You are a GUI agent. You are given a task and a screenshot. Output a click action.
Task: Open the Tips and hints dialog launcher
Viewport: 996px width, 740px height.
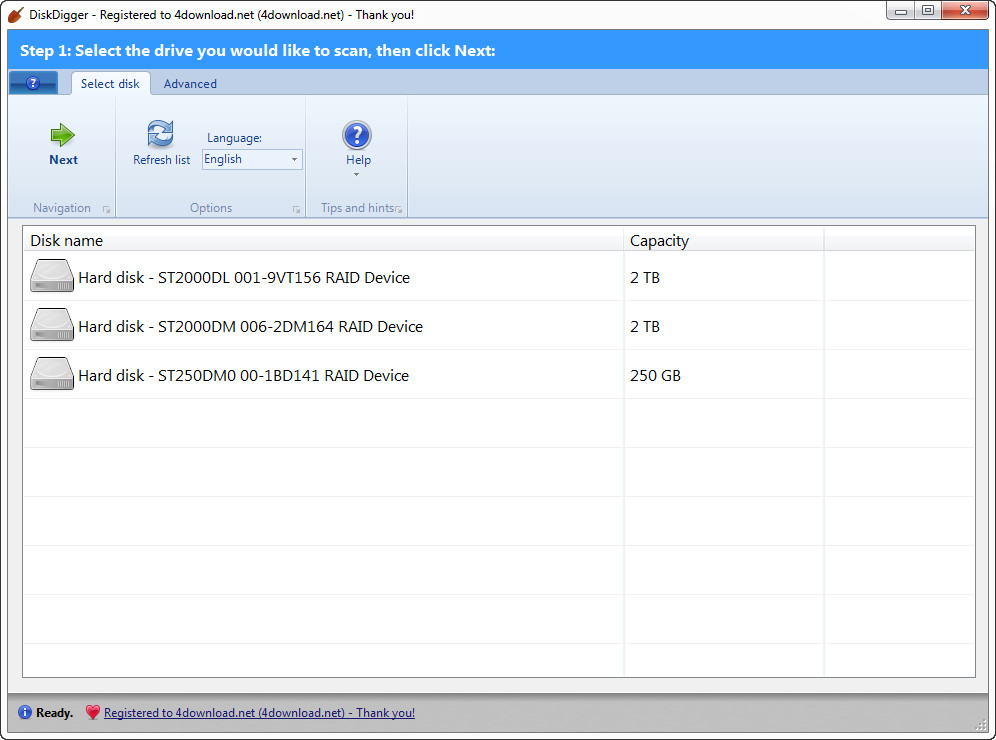tap(399, 209)
